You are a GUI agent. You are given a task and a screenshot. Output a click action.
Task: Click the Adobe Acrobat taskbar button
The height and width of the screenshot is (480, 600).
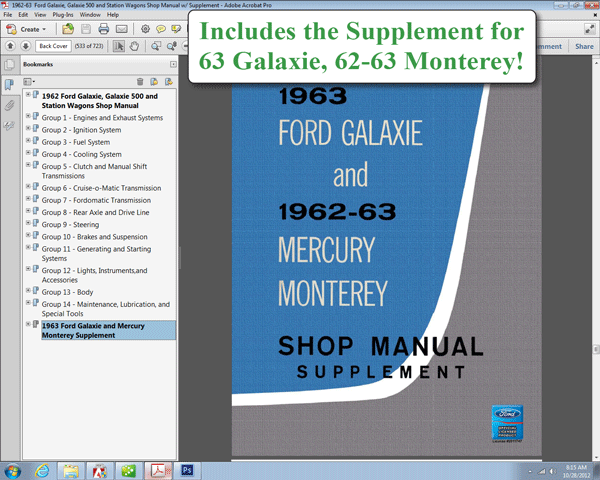(x=158, y=471)
